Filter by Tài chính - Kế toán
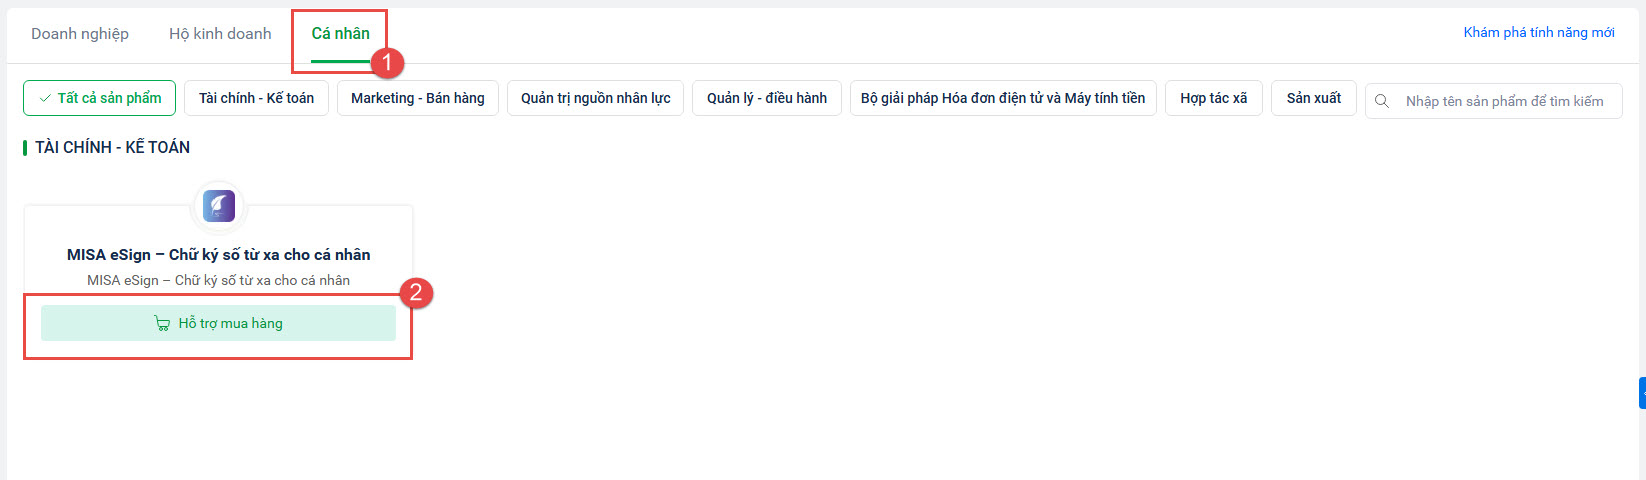1646x480 pixels. [x=256, y=98]
